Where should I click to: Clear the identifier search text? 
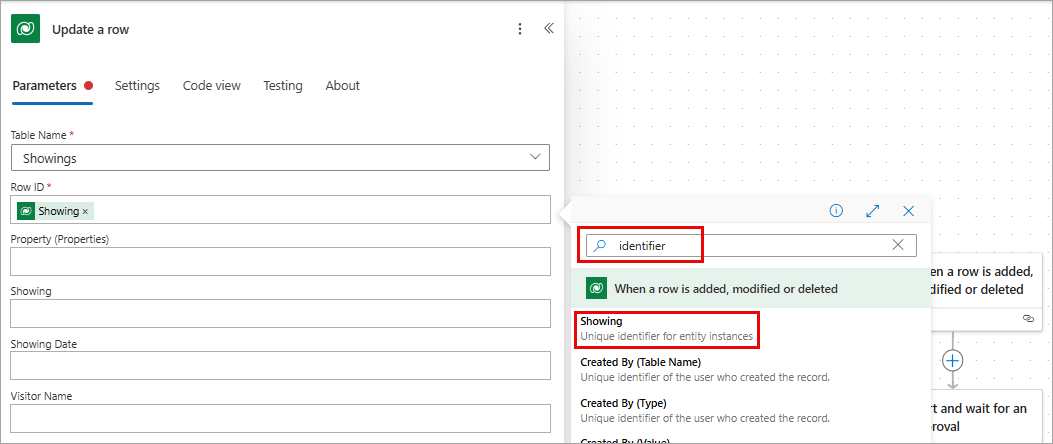pyautogui.click(x=898, y=245)
